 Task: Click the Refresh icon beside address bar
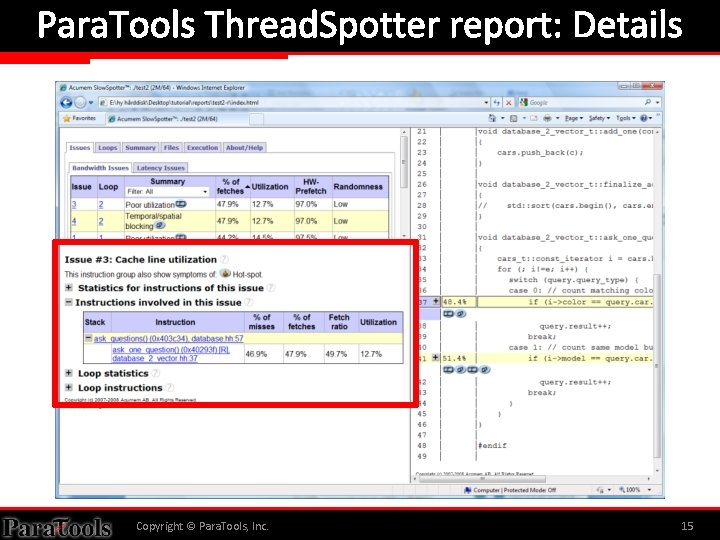tap(497, 103)
